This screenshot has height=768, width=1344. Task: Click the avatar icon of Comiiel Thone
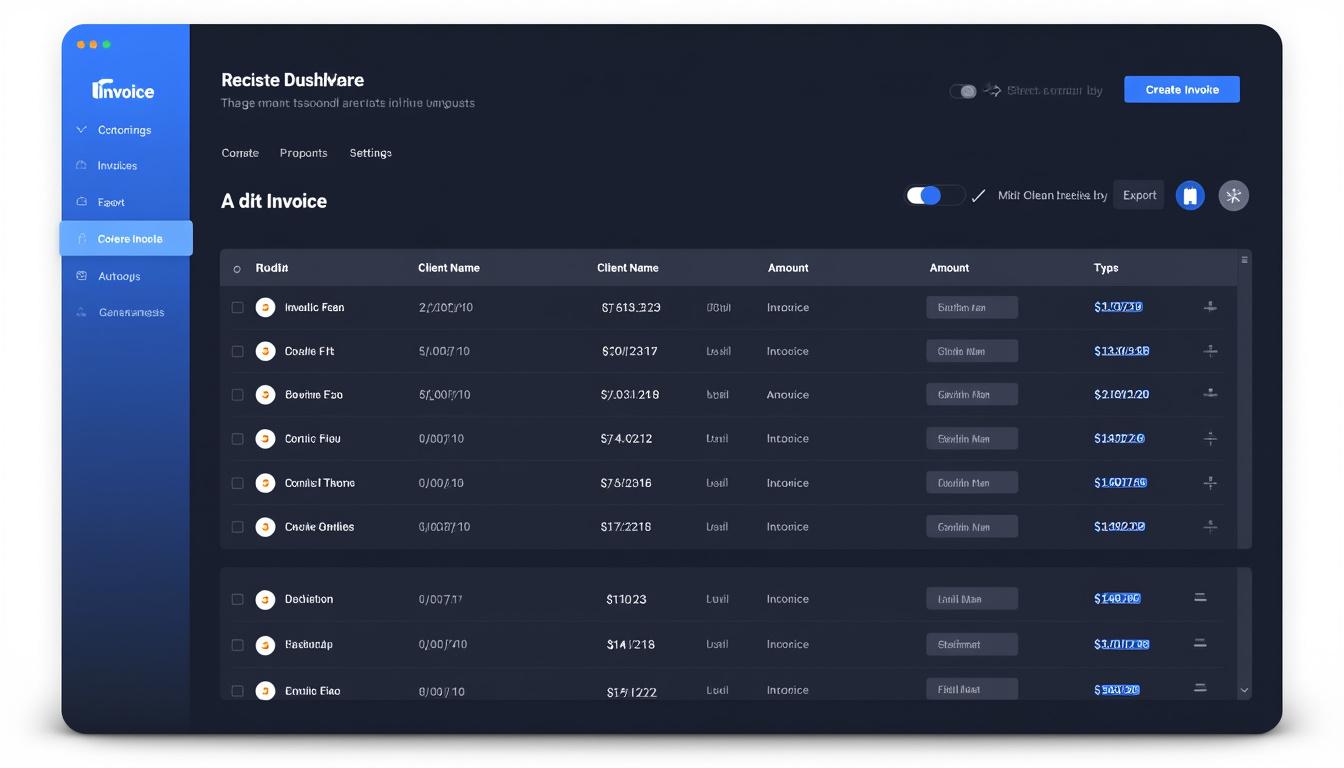pos(265,483)
